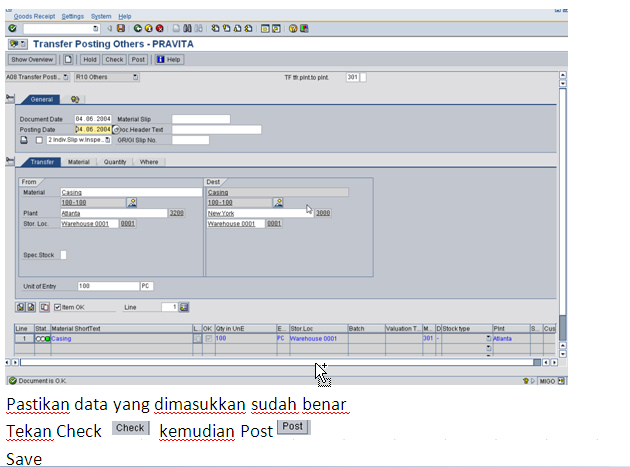Open material search icon in Dest section

279,202
